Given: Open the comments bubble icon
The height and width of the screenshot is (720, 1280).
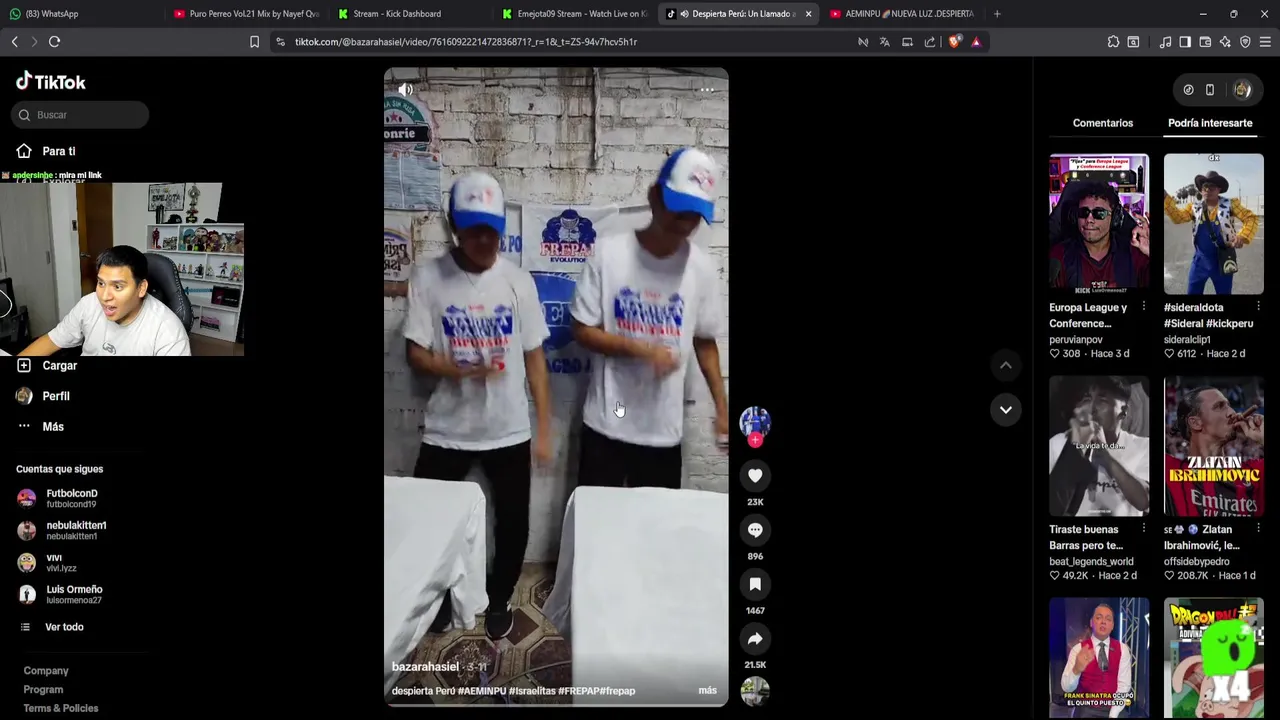Looking at the screenshot, I should click(x=755, y=530).
